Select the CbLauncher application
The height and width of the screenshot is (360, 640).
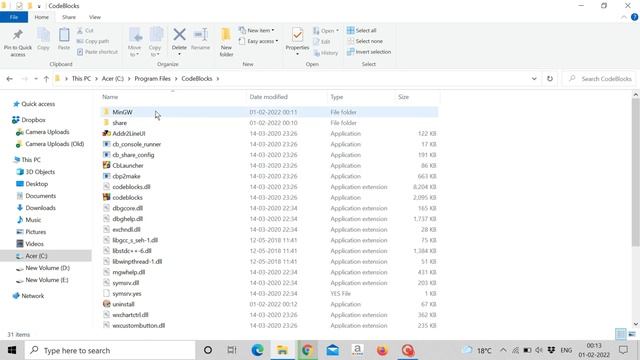269,165
